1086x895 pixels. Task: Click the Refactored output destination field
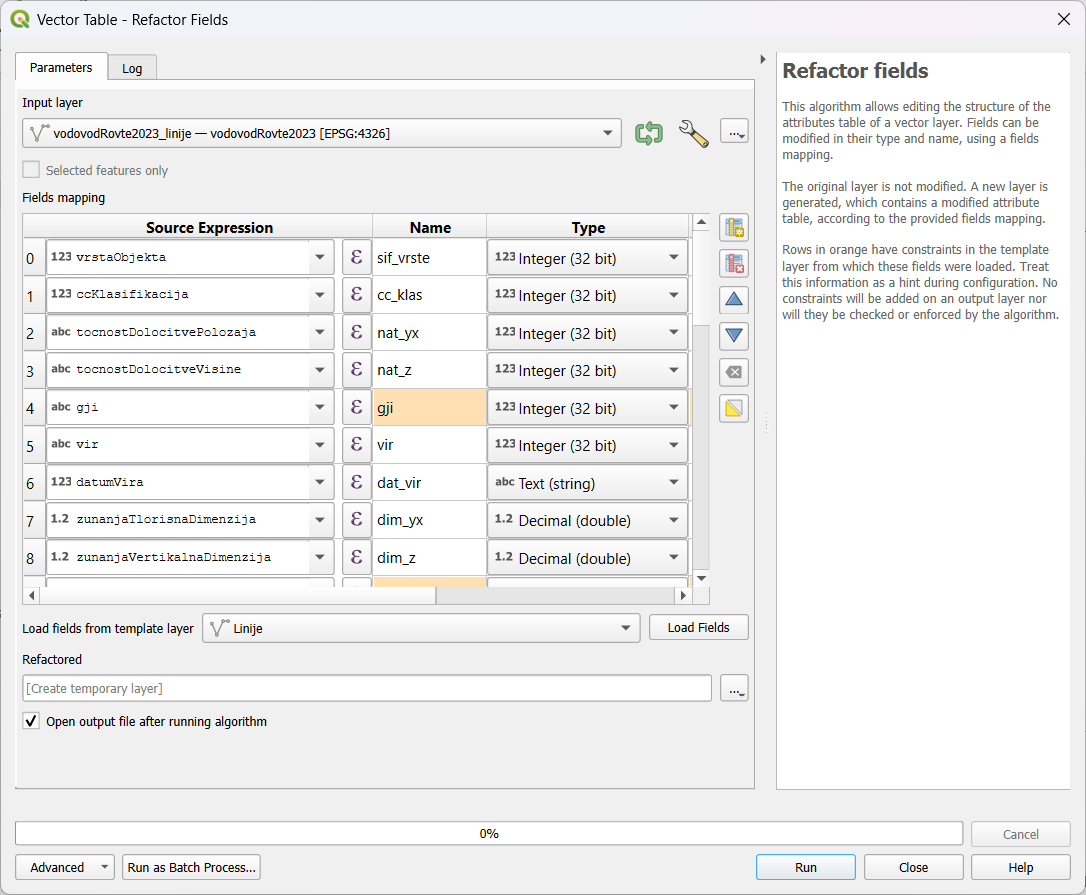[x=360, y=688]
